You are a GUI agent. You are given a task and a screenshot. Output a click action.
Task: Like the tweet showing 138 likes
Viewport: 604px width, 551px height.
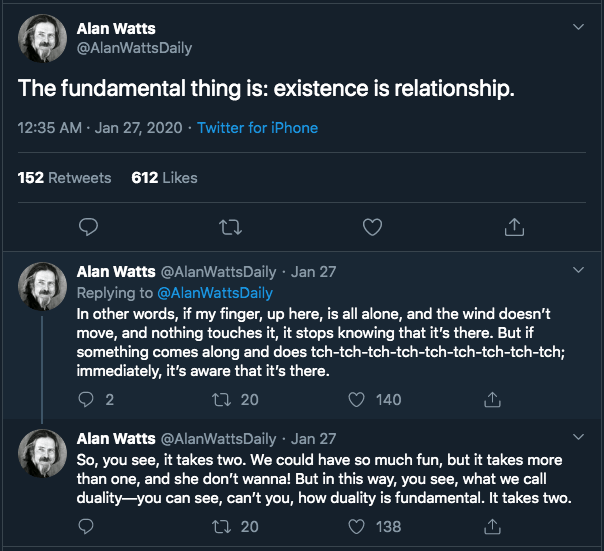point(356,526)
